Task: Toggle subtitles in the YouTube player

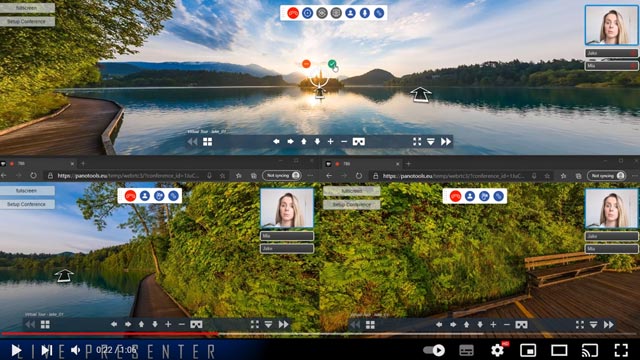Action: point(467,350)
